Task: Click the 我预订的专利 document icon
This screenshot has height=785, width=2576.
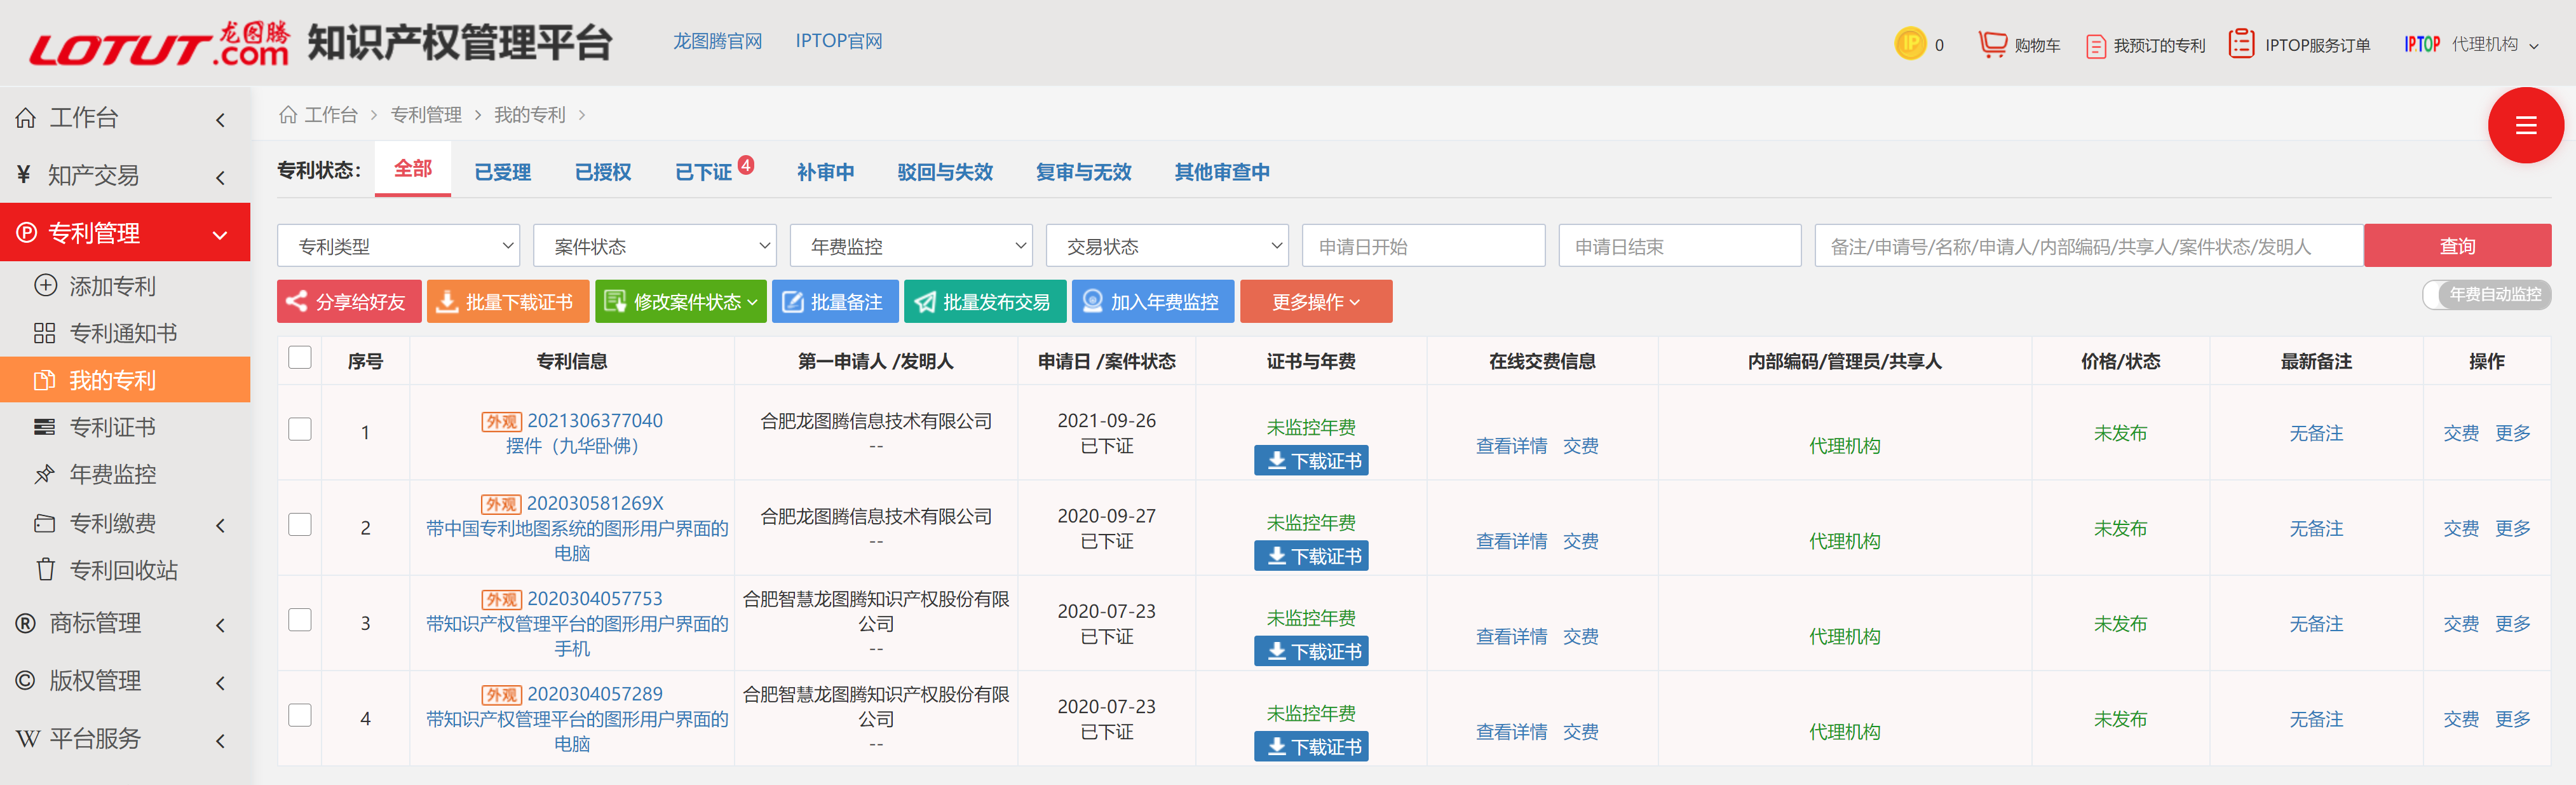Action: click(2095, 46)
